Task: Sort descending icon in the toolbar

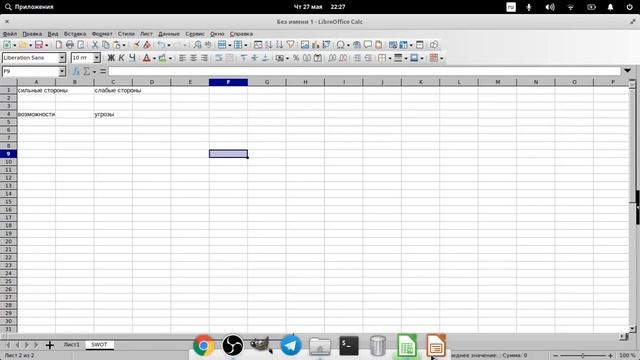Action: point(279,44)
